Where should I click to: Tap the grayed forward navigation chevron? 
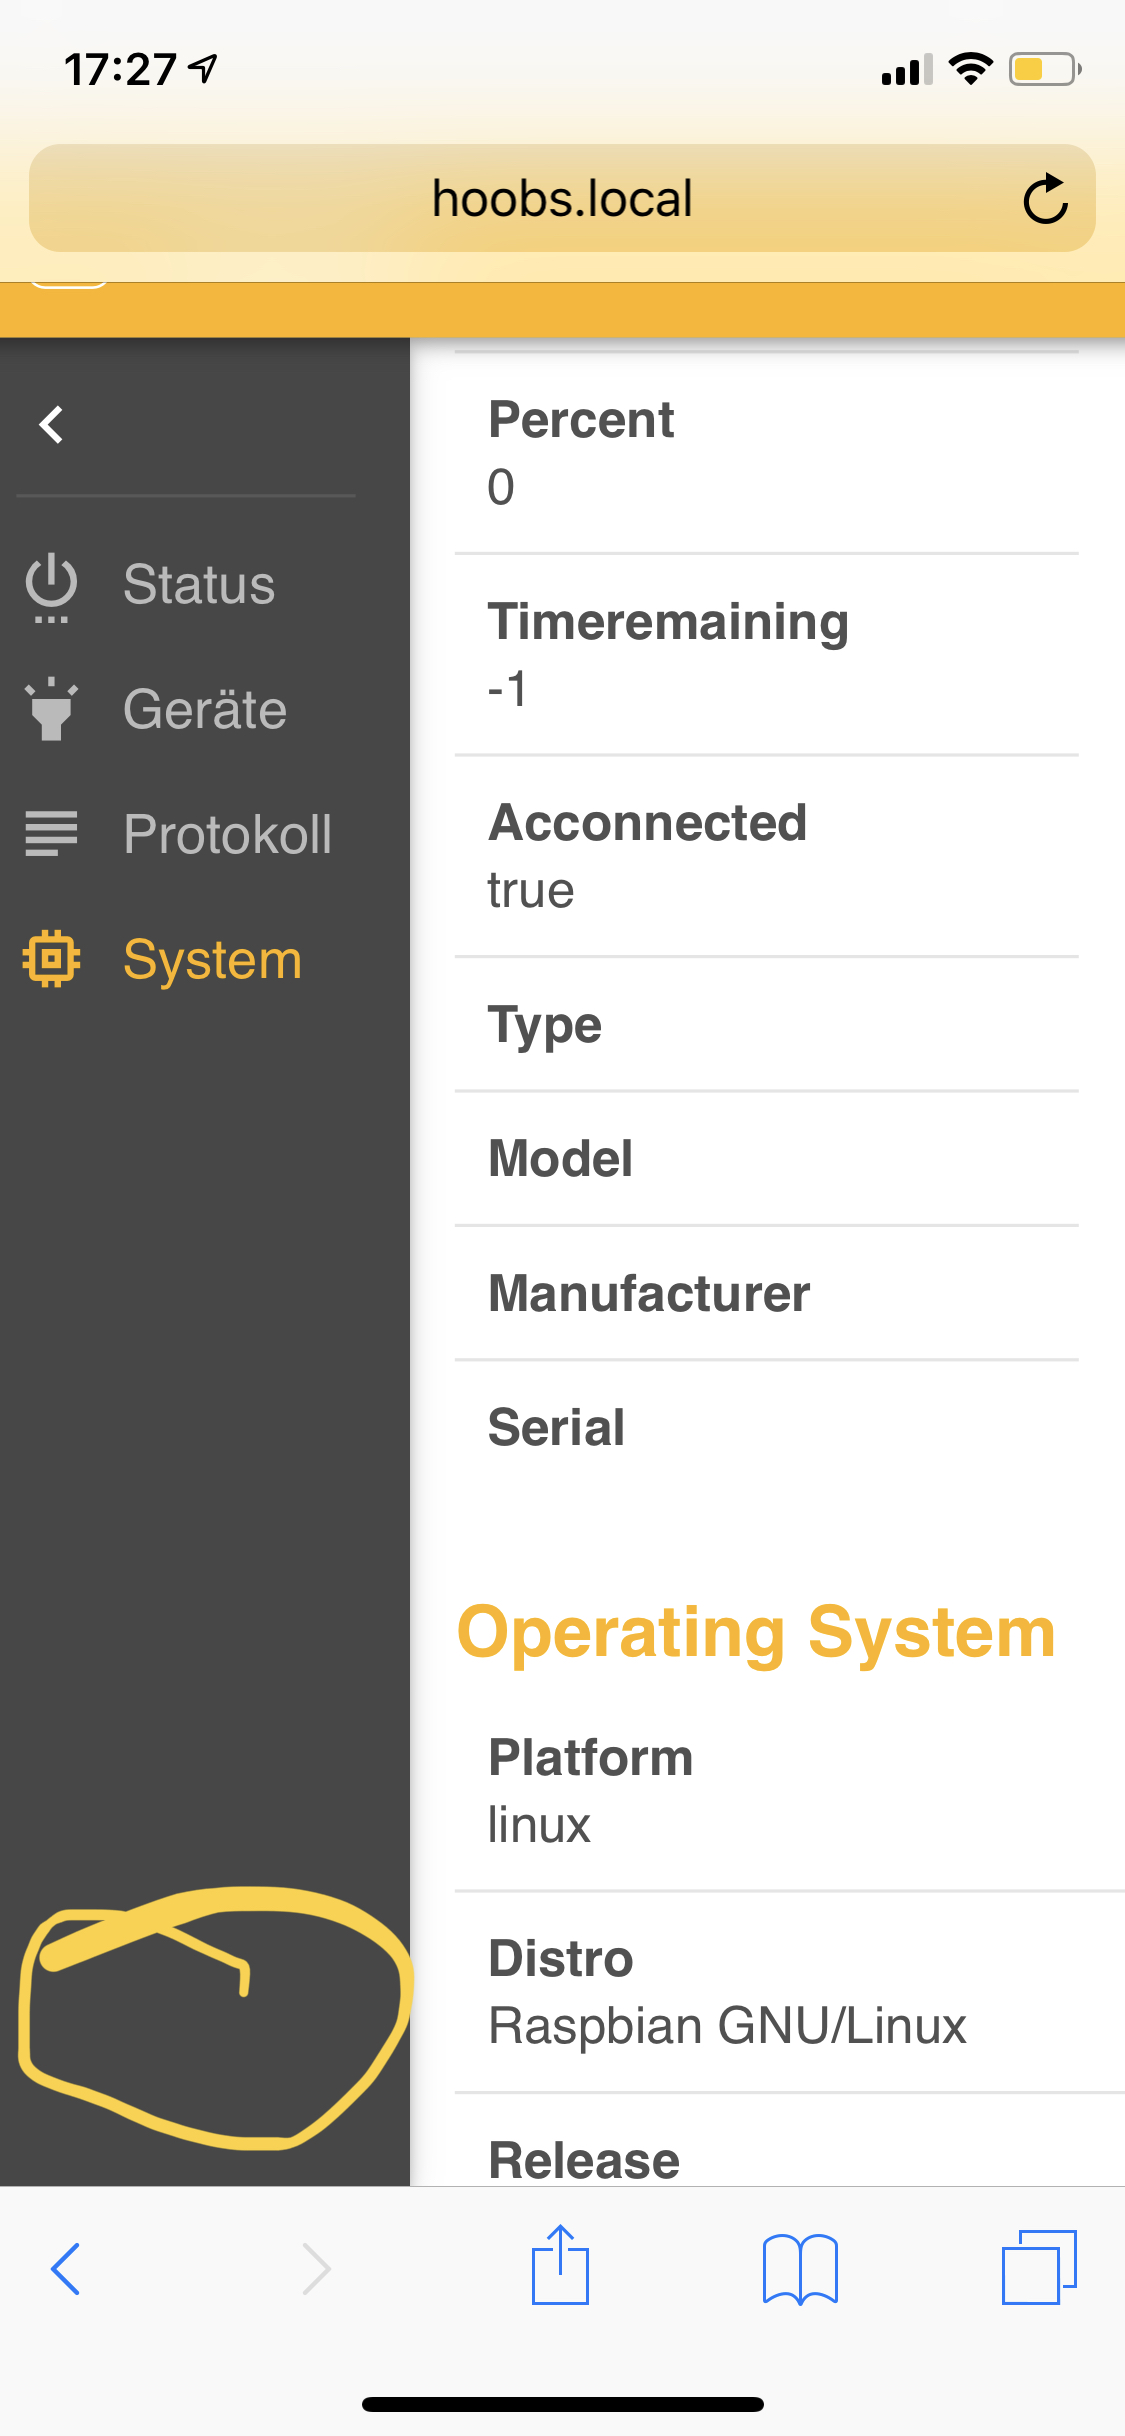315,2267
